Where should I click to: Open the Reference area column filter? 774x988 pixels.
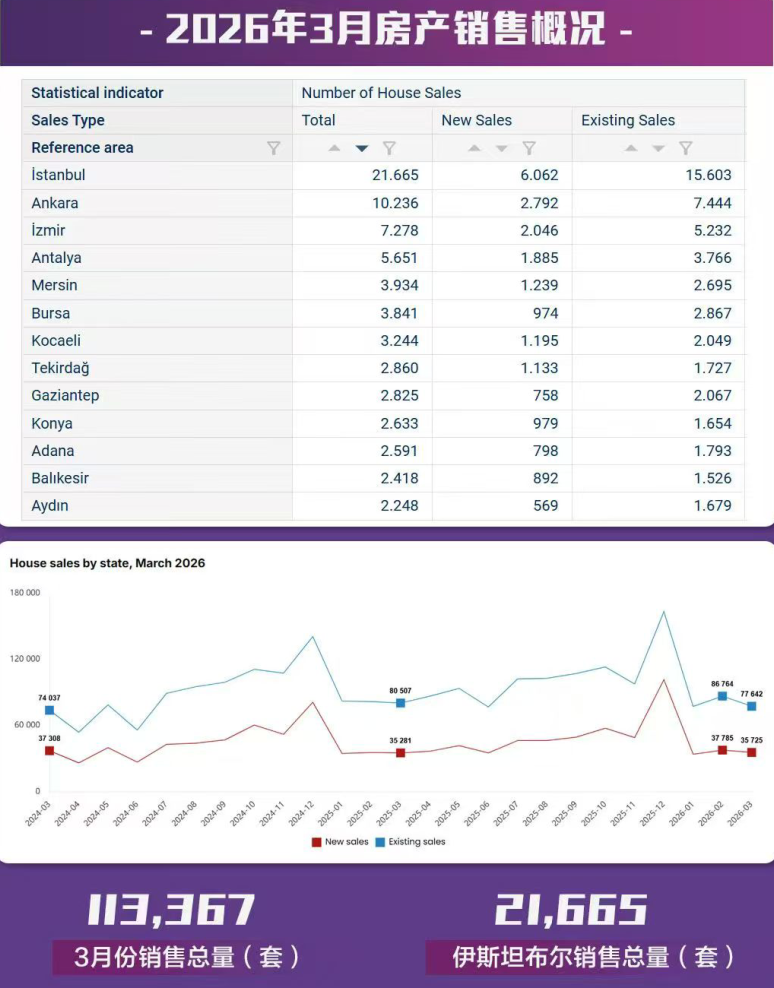(x=273, y=148)
